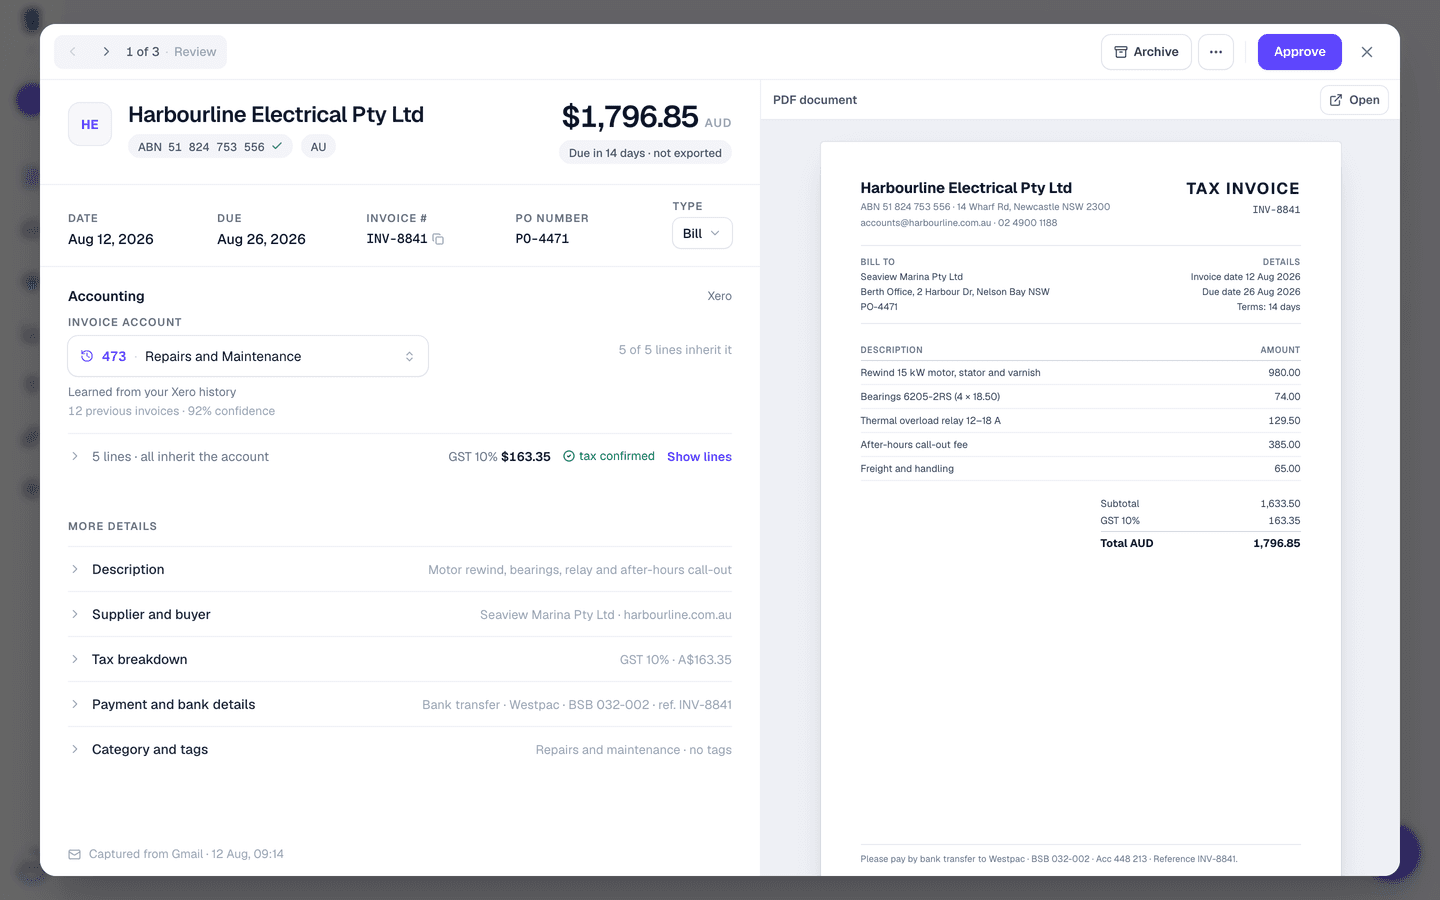Go to the previous invoice arrow
The height and width of the screenshot is (900, 1440).
pyautogui.click(x=73, y=52)
